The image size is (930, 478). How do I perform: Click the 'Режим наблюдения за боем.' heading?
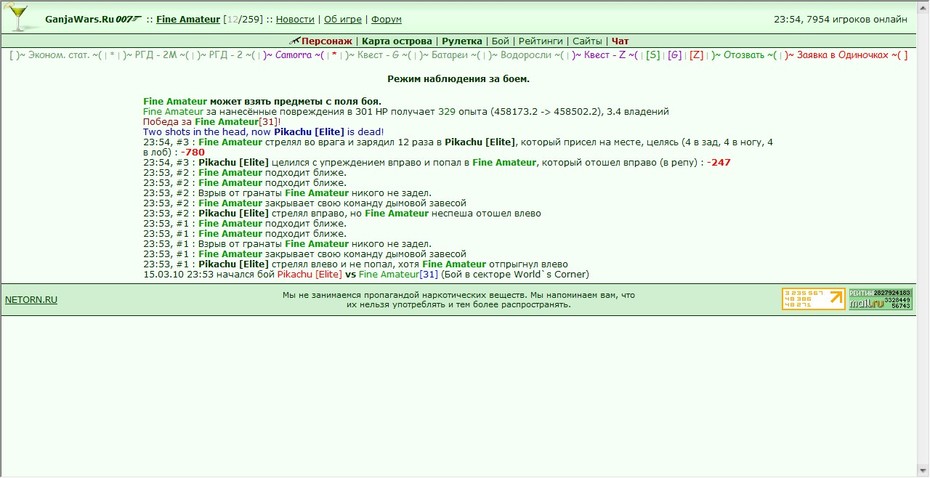coord(458,79)
